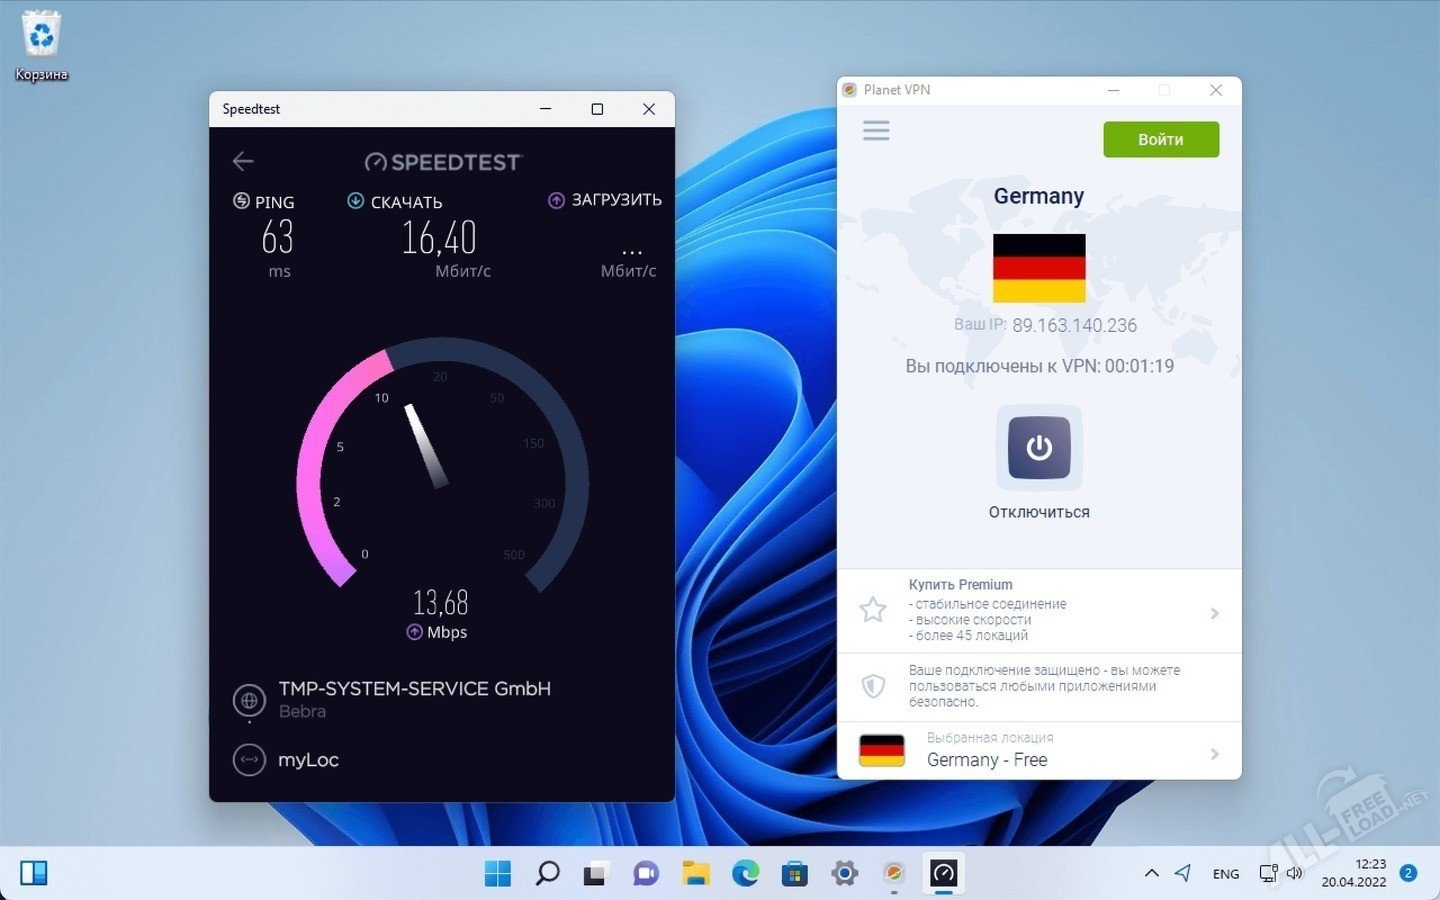Switch the ENG input language
Image resolution: width=1440 pixels, height=900 pixels.
coord(1225,874)
